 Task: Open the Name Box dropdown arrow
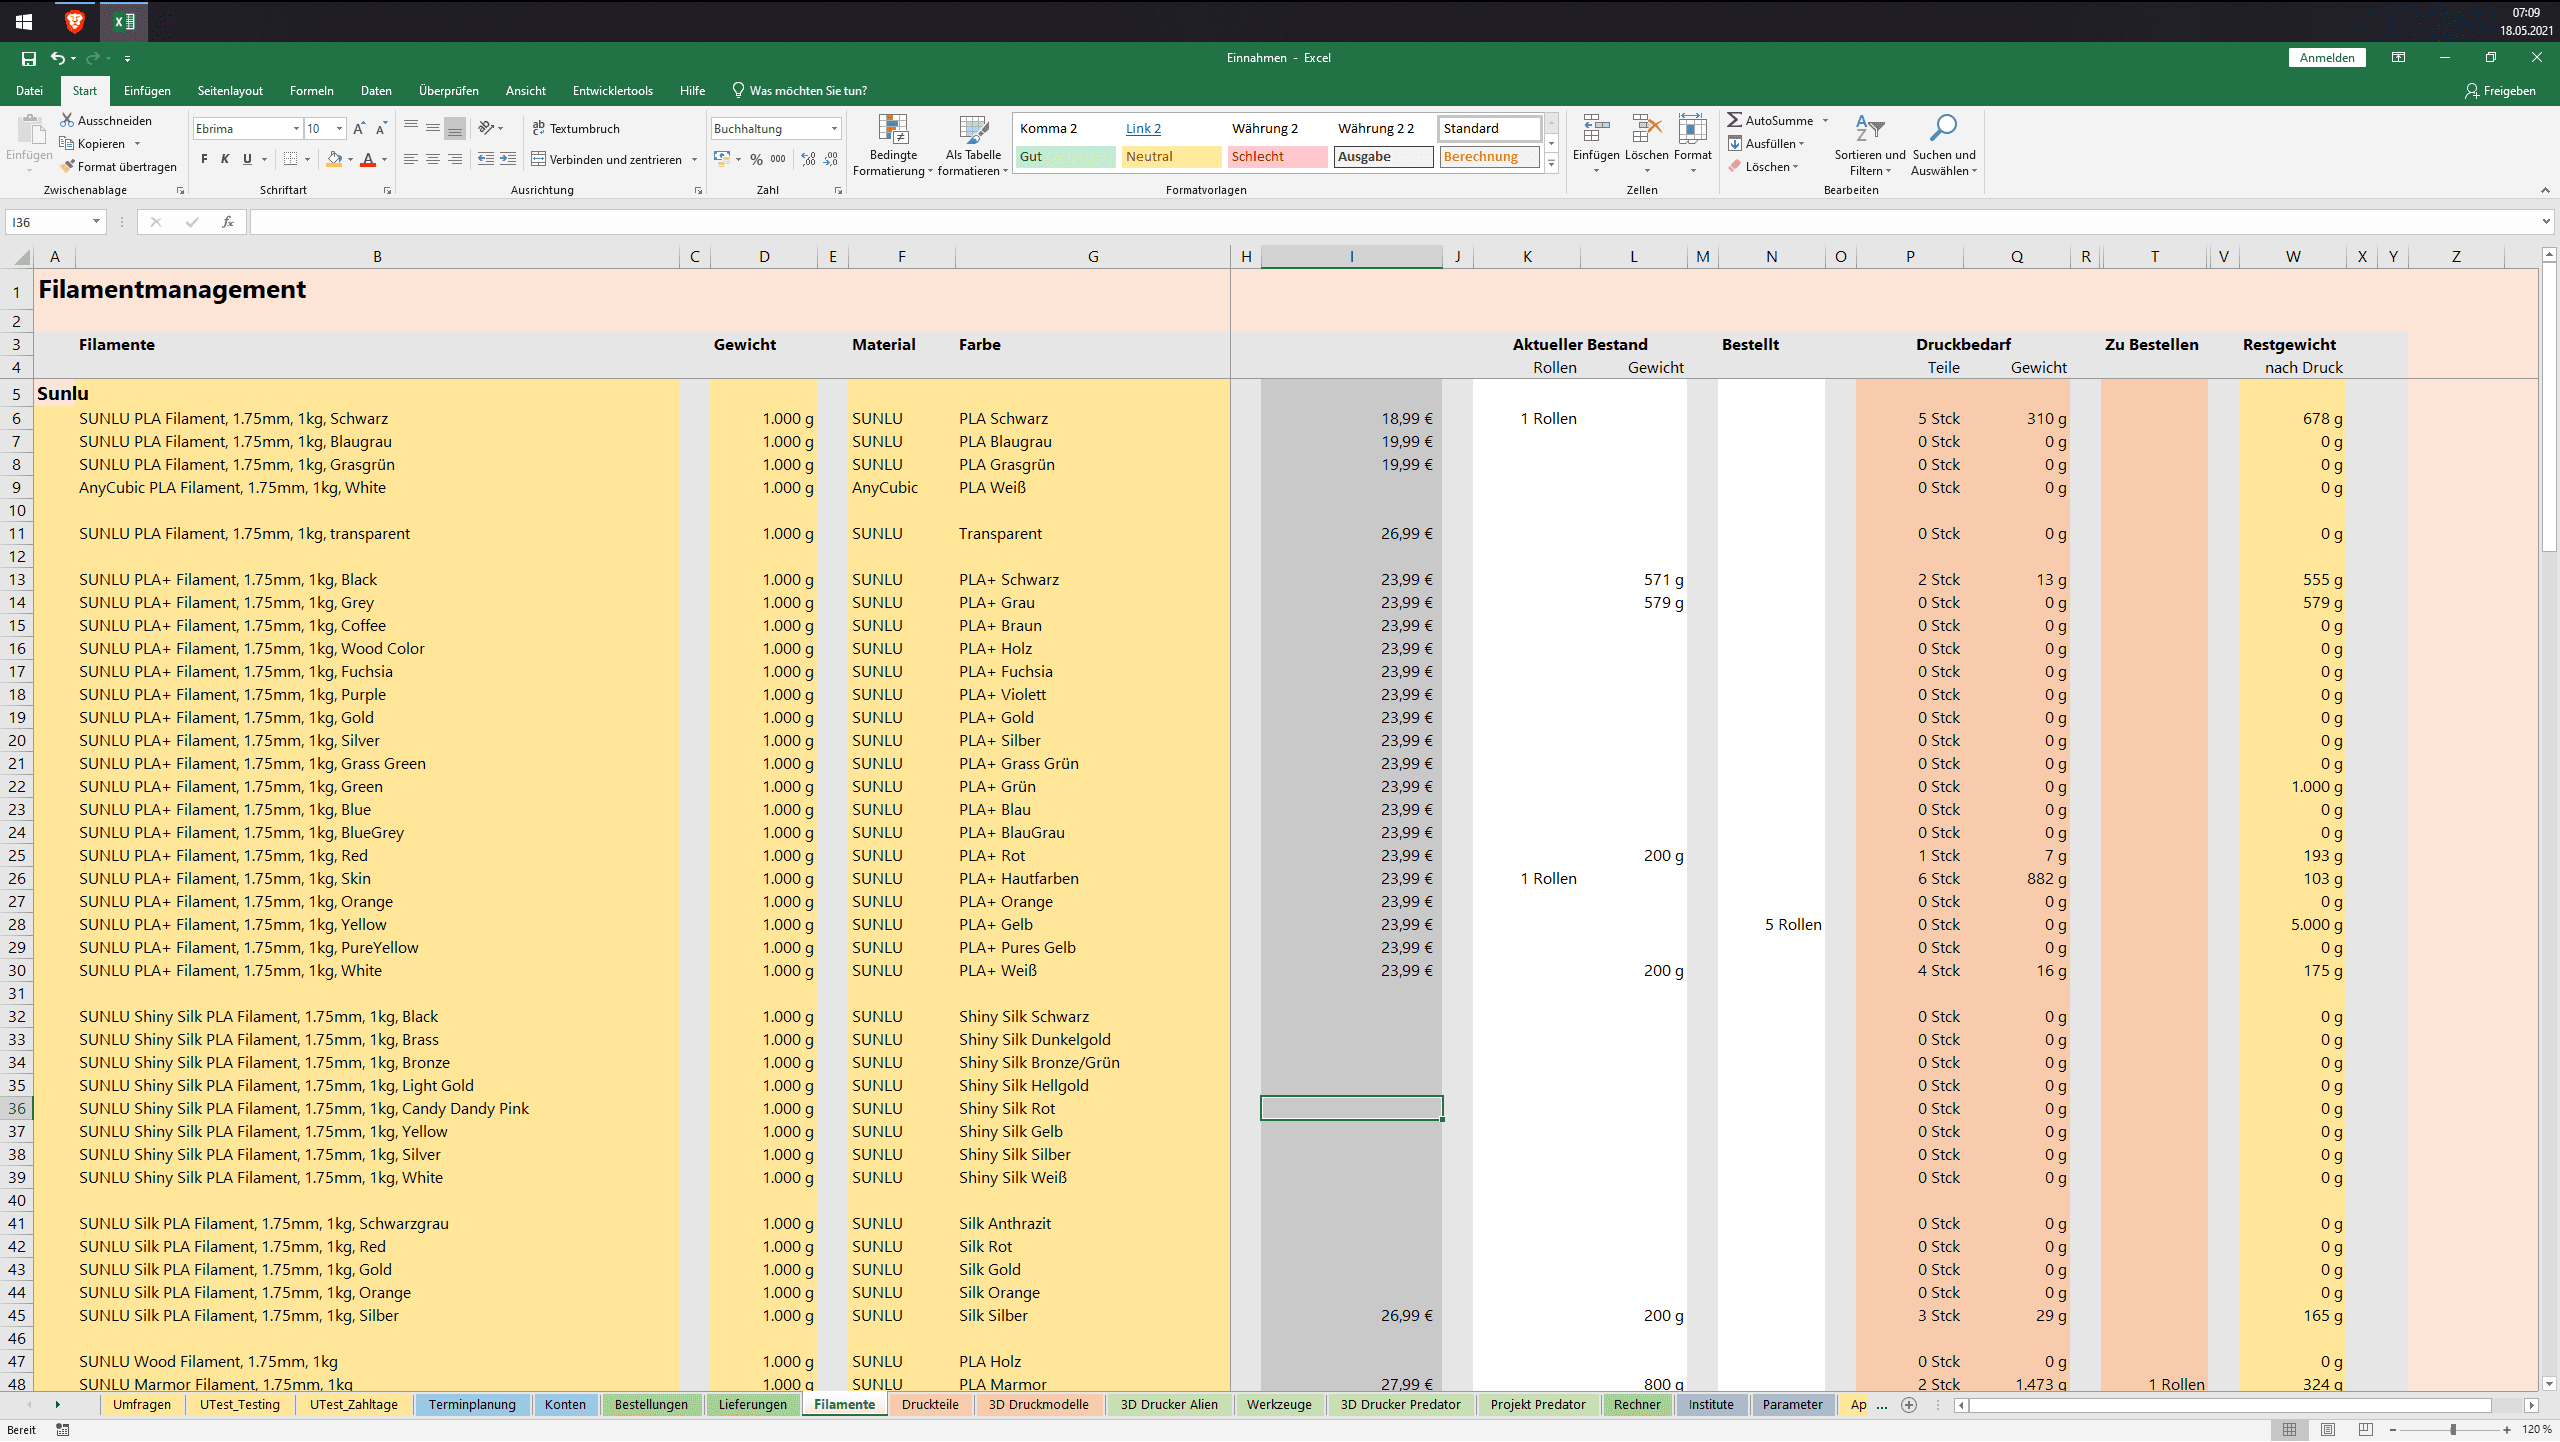(x=96, y=222)
